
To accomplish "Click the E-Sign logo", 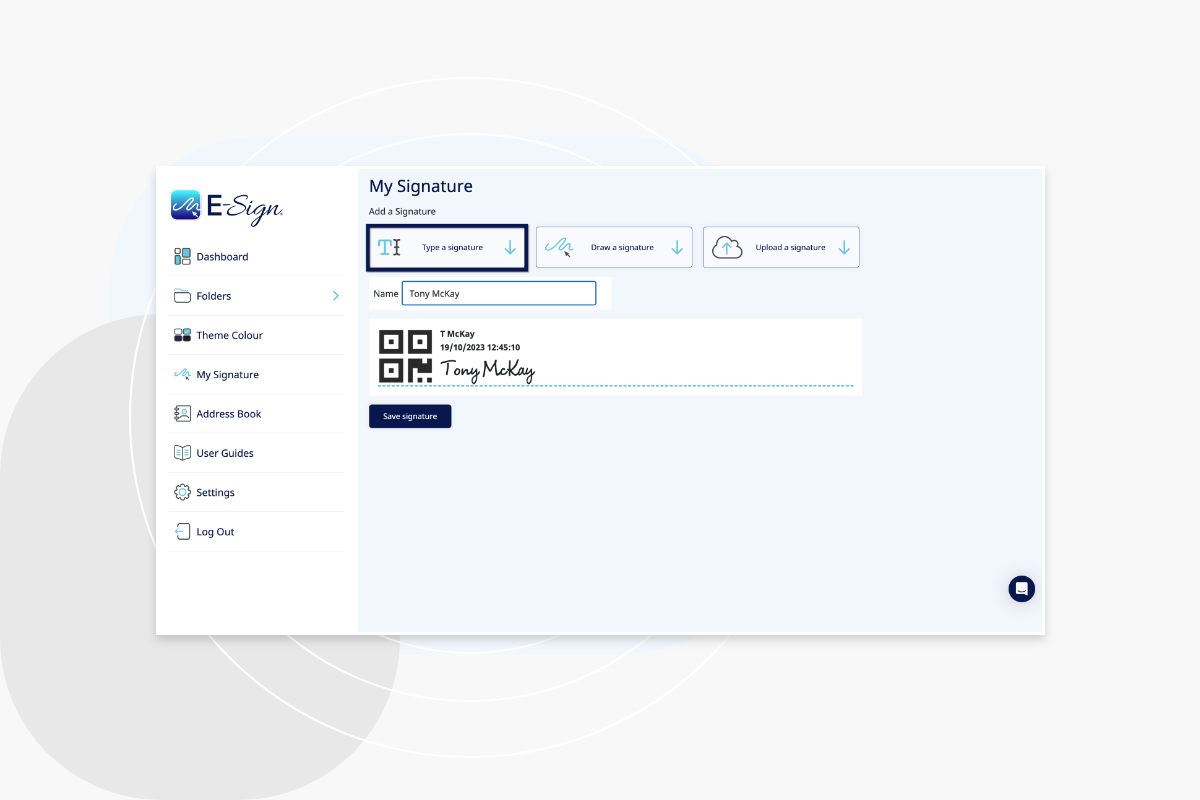I will point(227,206).
